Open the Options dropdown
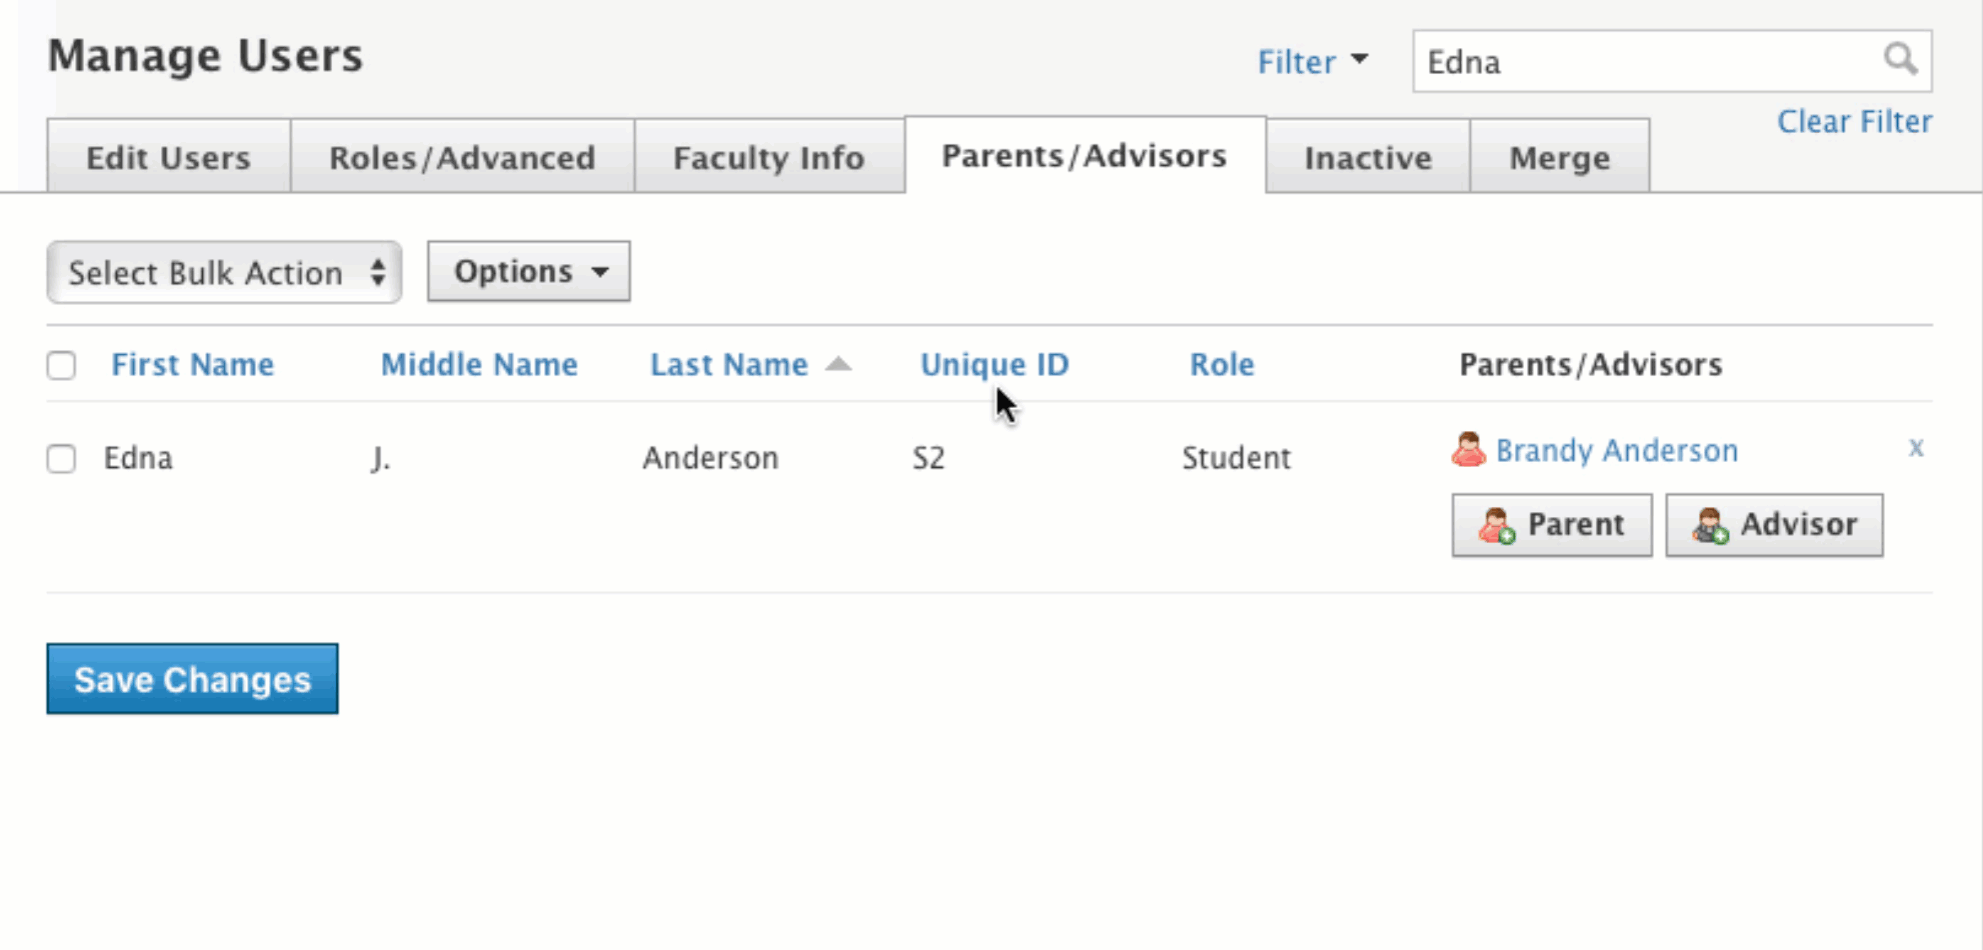The height and width of the screenshot is (950, 1983). (528, 271)
